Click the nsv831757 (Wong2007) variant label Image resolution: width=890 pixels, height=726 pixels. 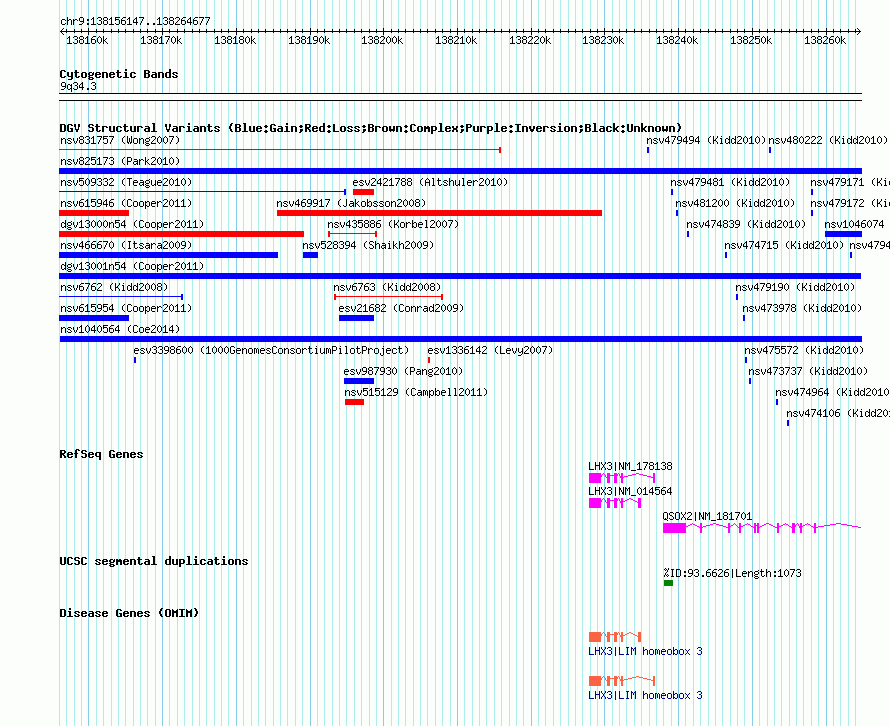[x=120, y=140]
